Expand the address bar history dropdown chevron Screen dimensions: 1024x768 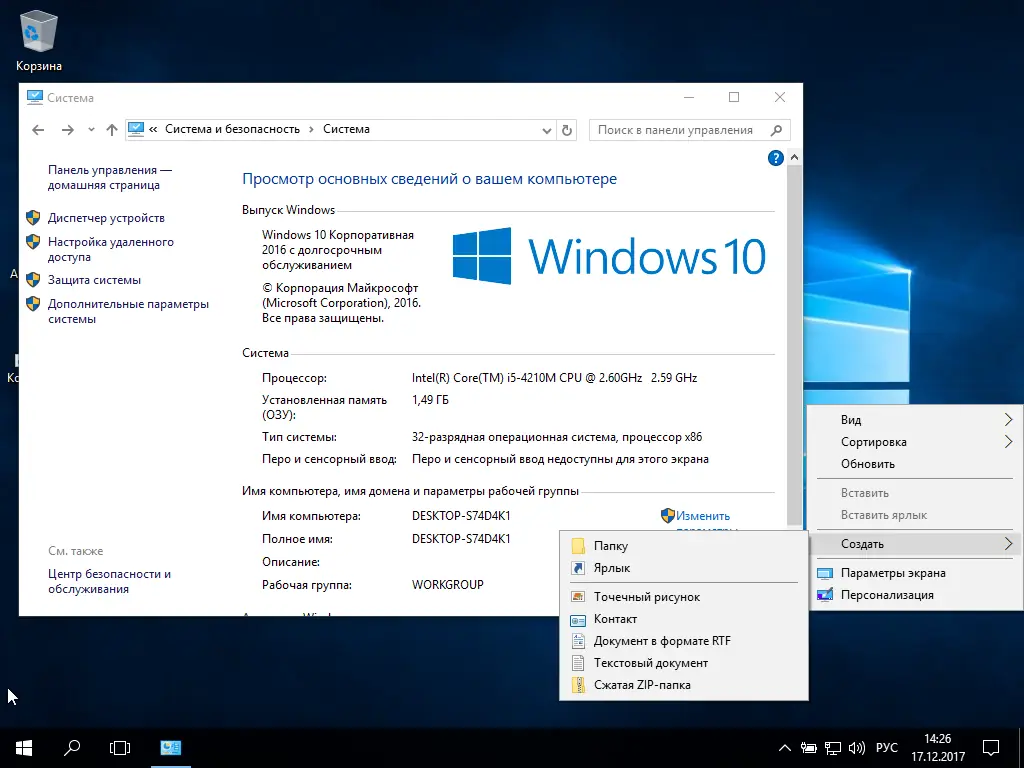point(547,130)
